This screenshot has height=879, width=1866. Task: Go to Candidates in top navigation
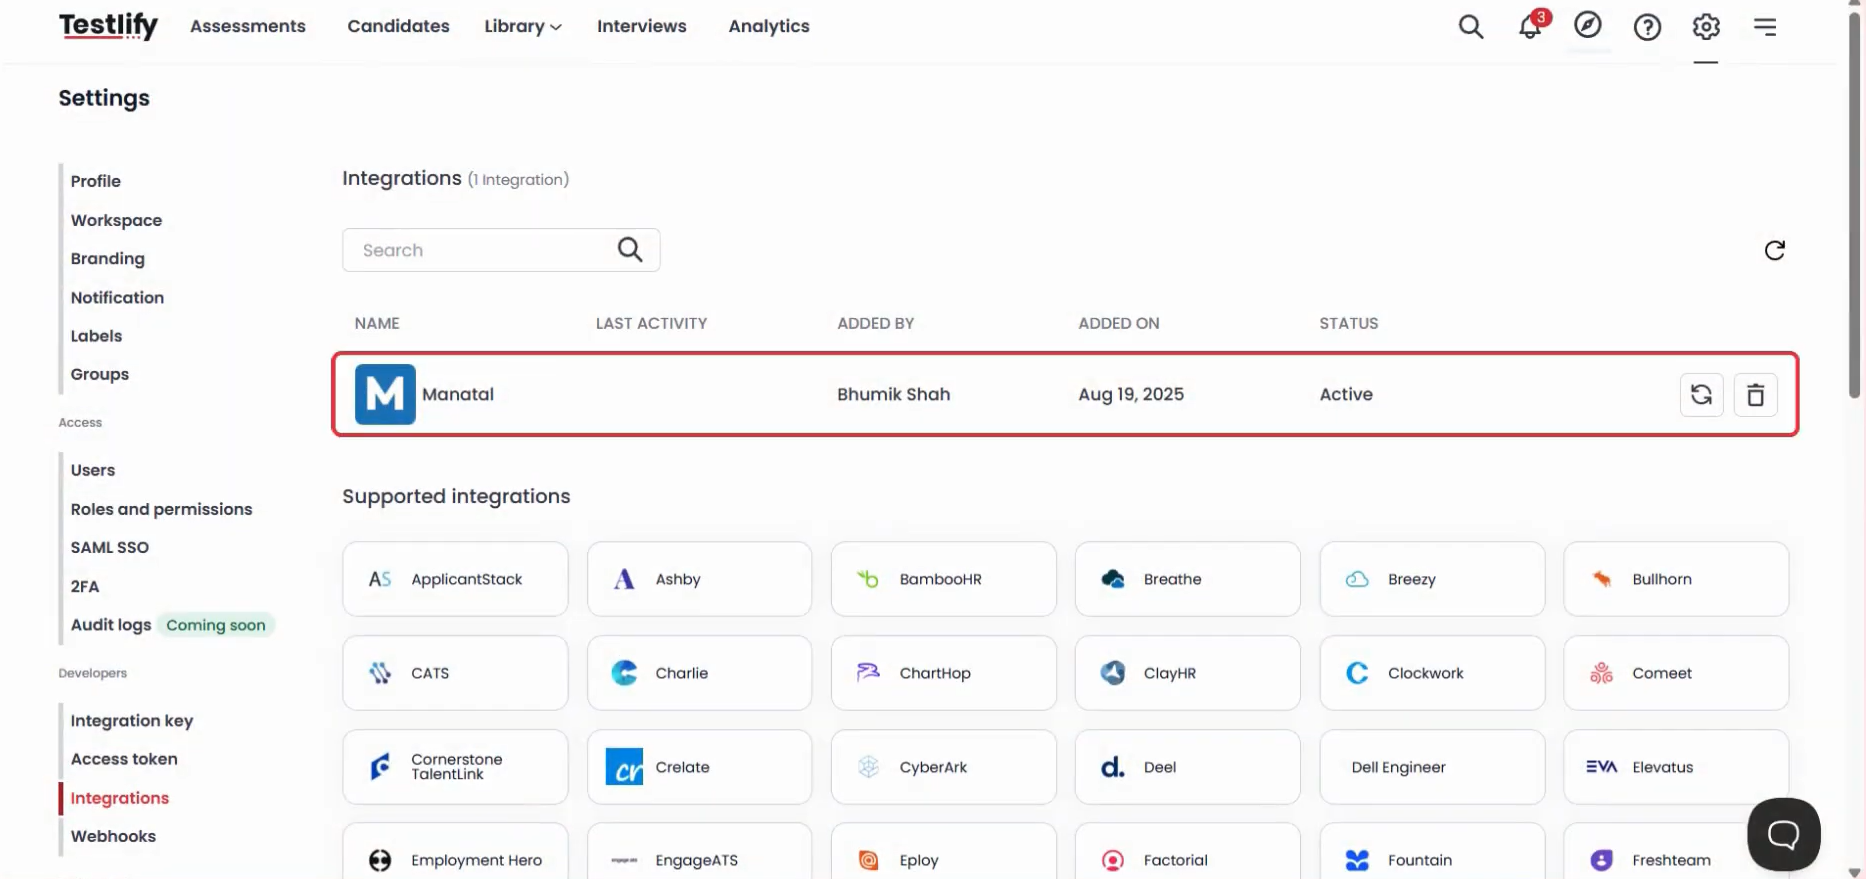pos(398,26)
